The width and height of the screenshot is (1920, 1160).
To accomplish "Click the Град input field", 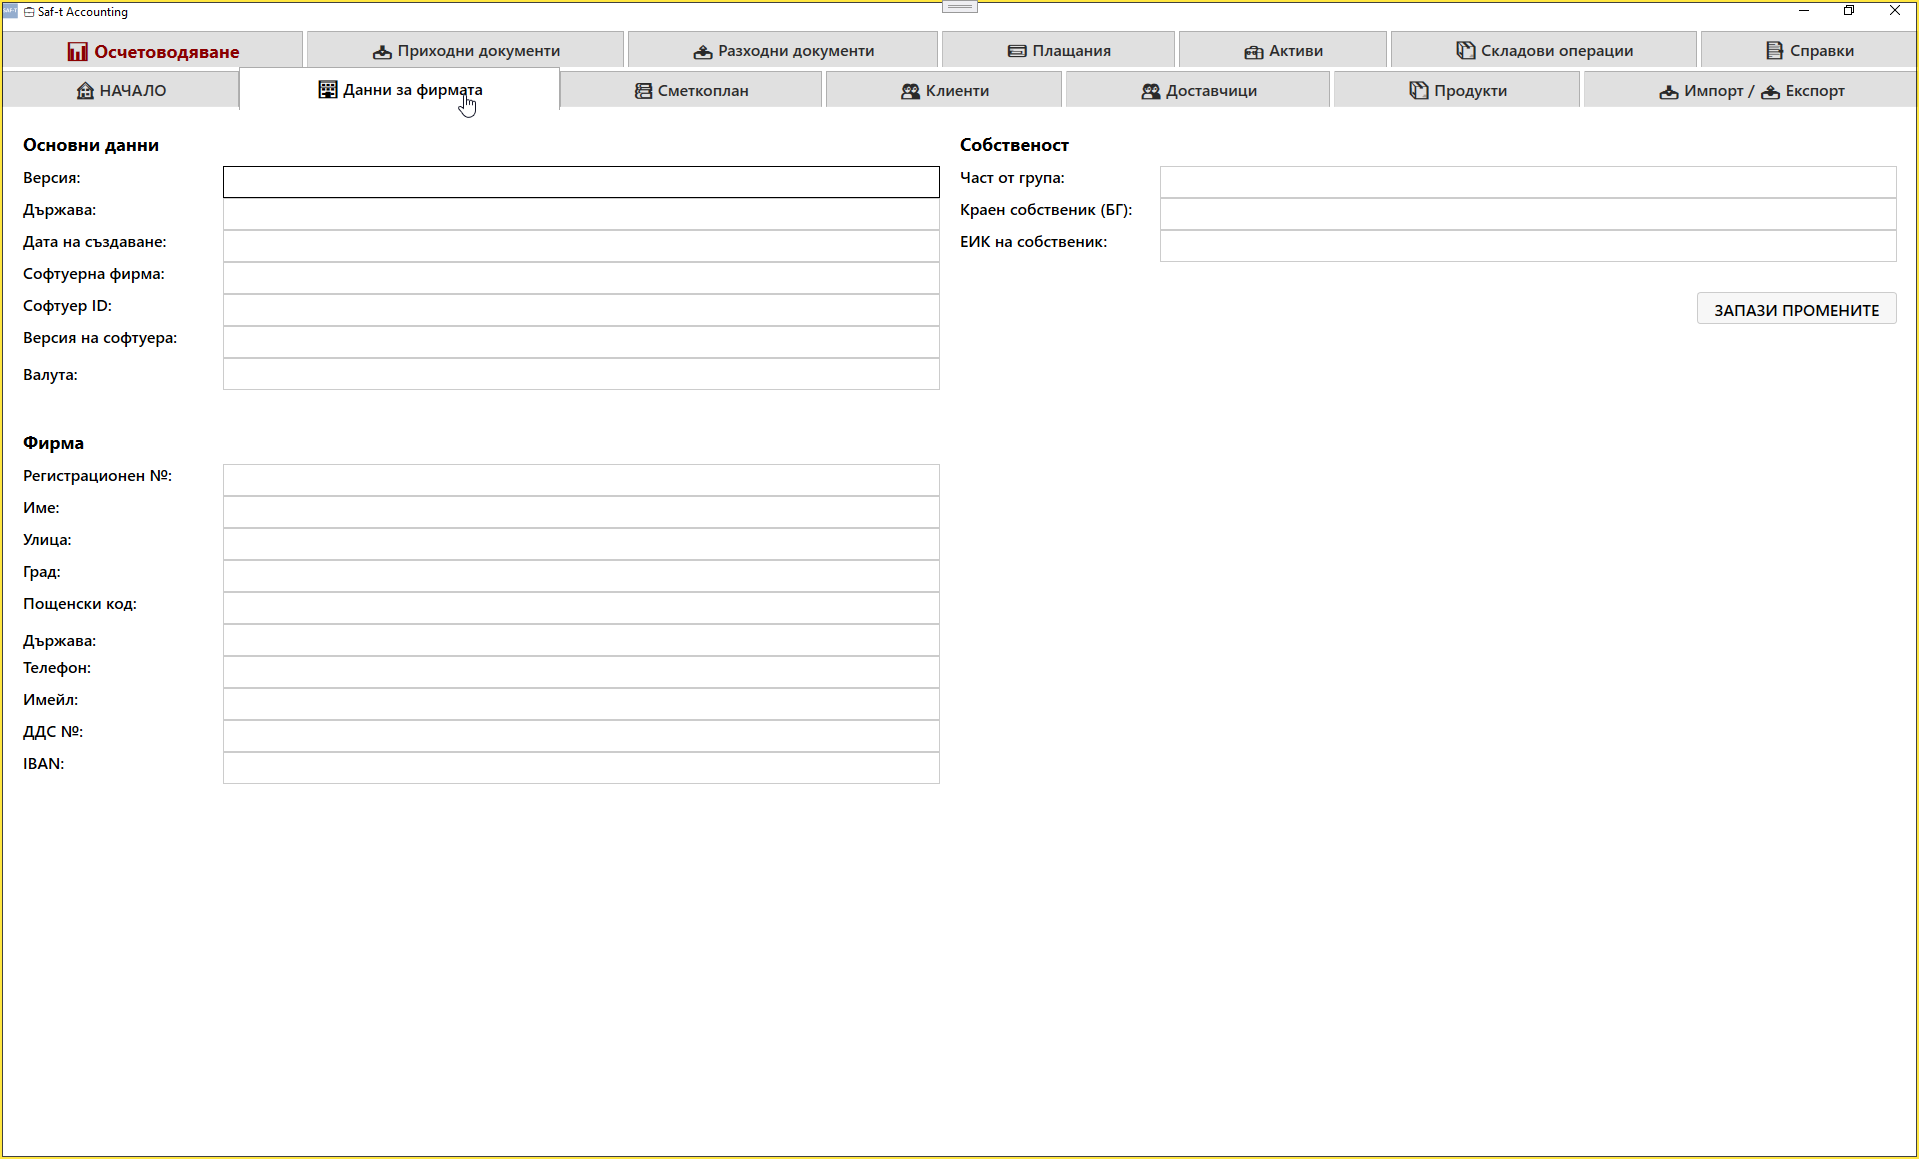I will click(x=581, y=576).
